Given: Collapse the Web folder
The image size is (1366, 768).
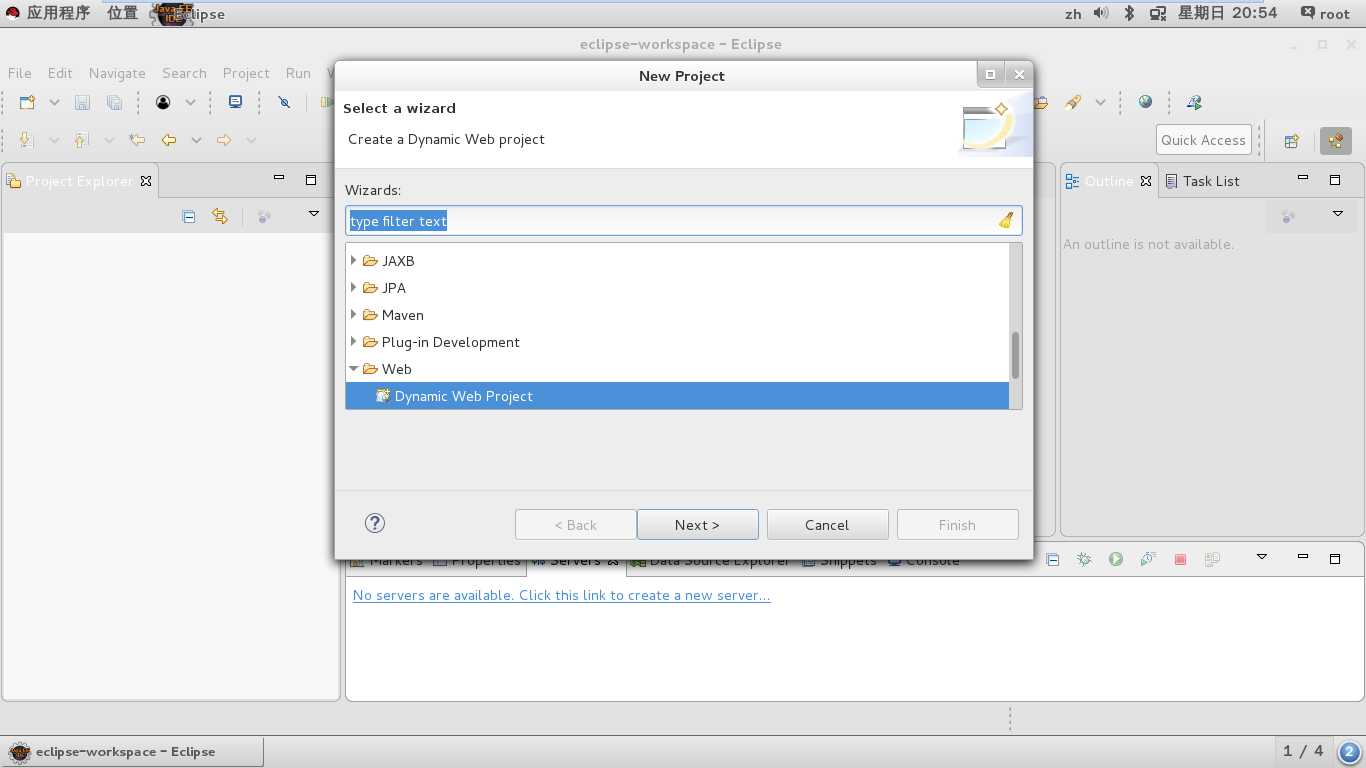Looking at the screenshot, I should point(353,369).
